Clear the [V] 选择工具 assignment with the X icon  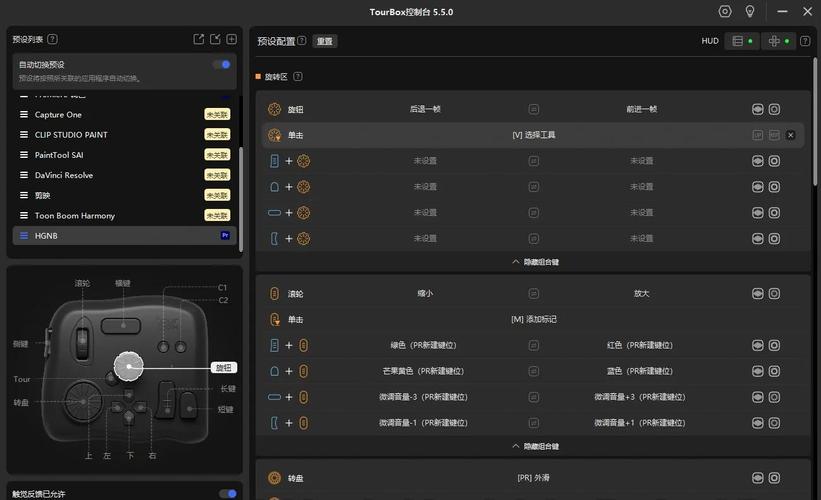pos(791,135)
